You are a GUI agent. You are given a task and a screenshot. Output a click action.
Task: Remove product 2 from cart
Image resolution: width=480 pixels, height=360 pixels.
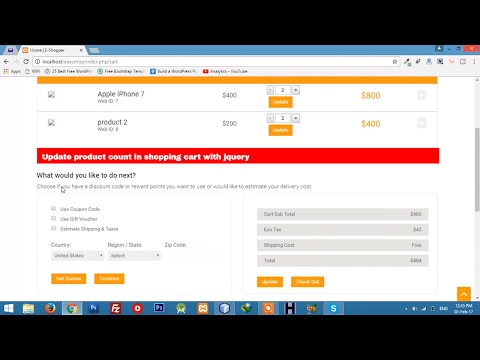[421, 123]
